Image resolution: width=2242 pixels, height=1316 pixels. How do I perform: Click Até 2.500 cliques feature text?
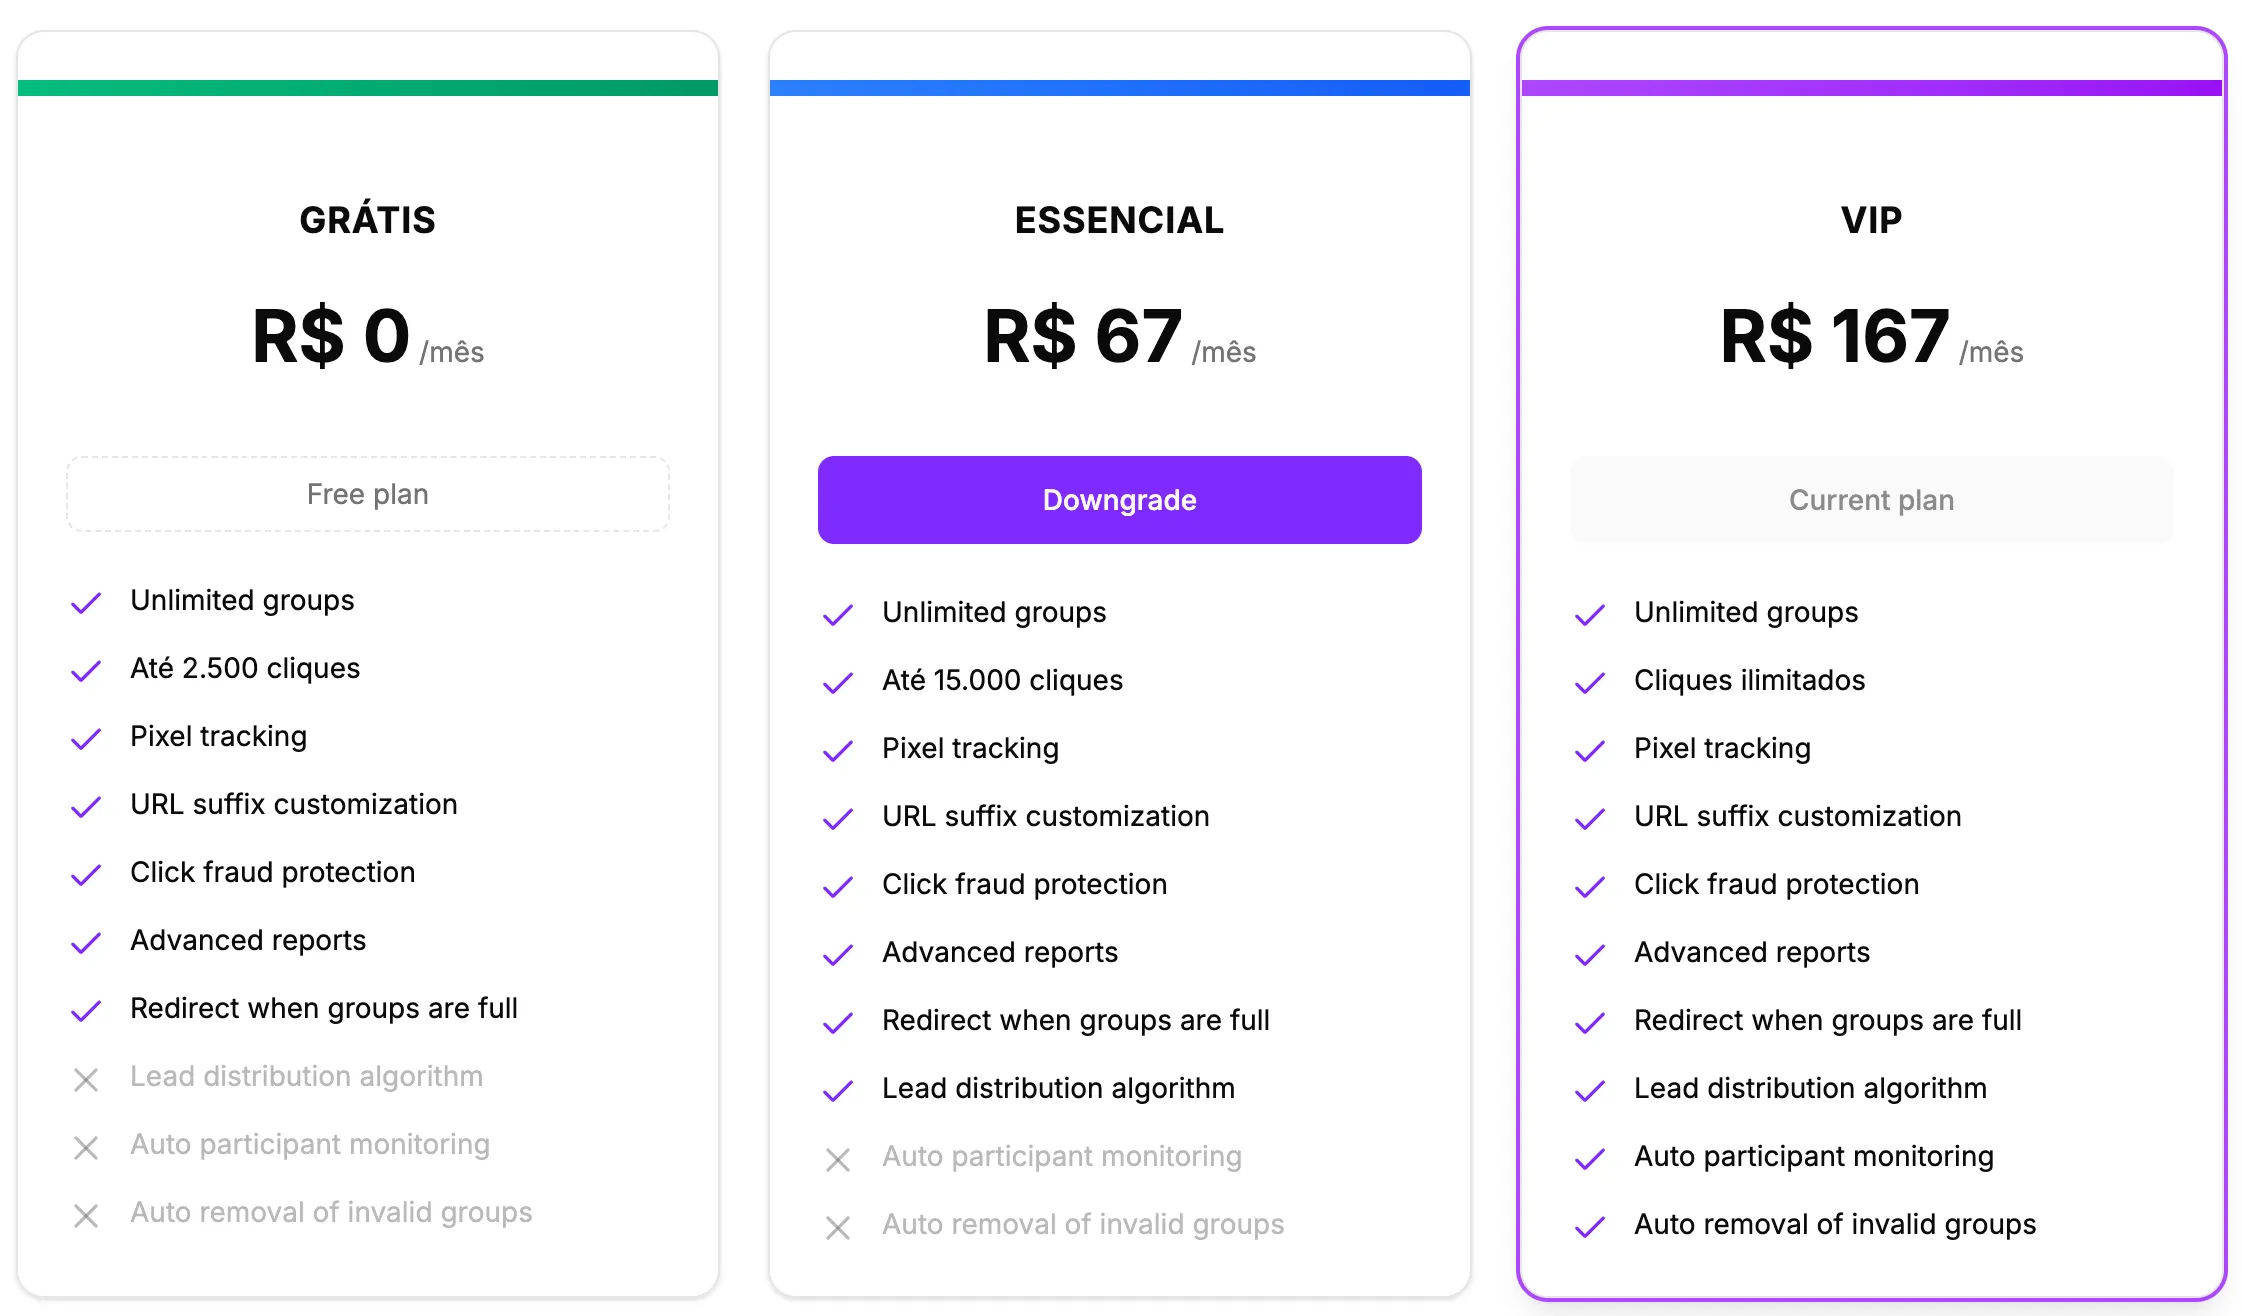[245, 668]
